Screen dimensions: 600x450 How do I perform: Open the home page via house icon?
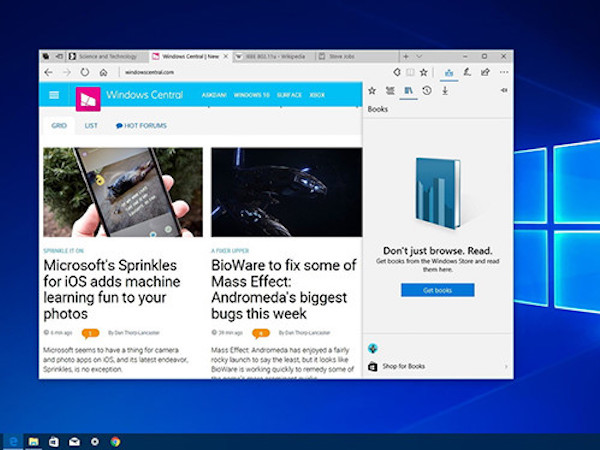[103, 72]
